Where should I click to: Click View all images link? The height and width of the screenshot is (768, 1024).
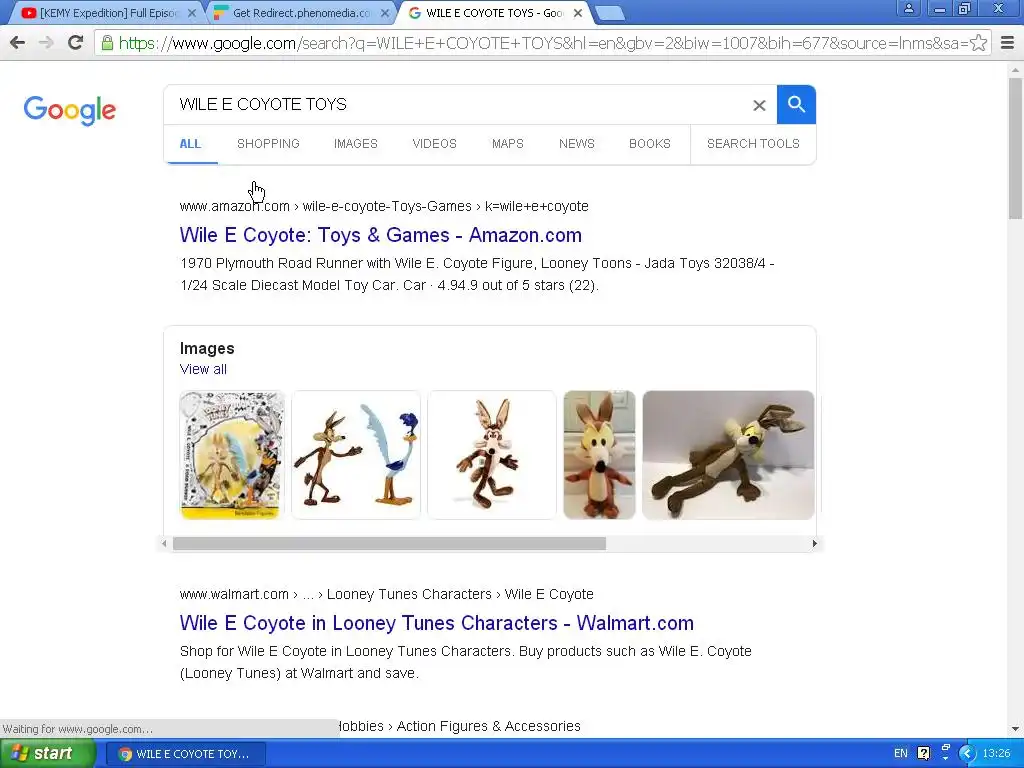[x=203, y=369]
